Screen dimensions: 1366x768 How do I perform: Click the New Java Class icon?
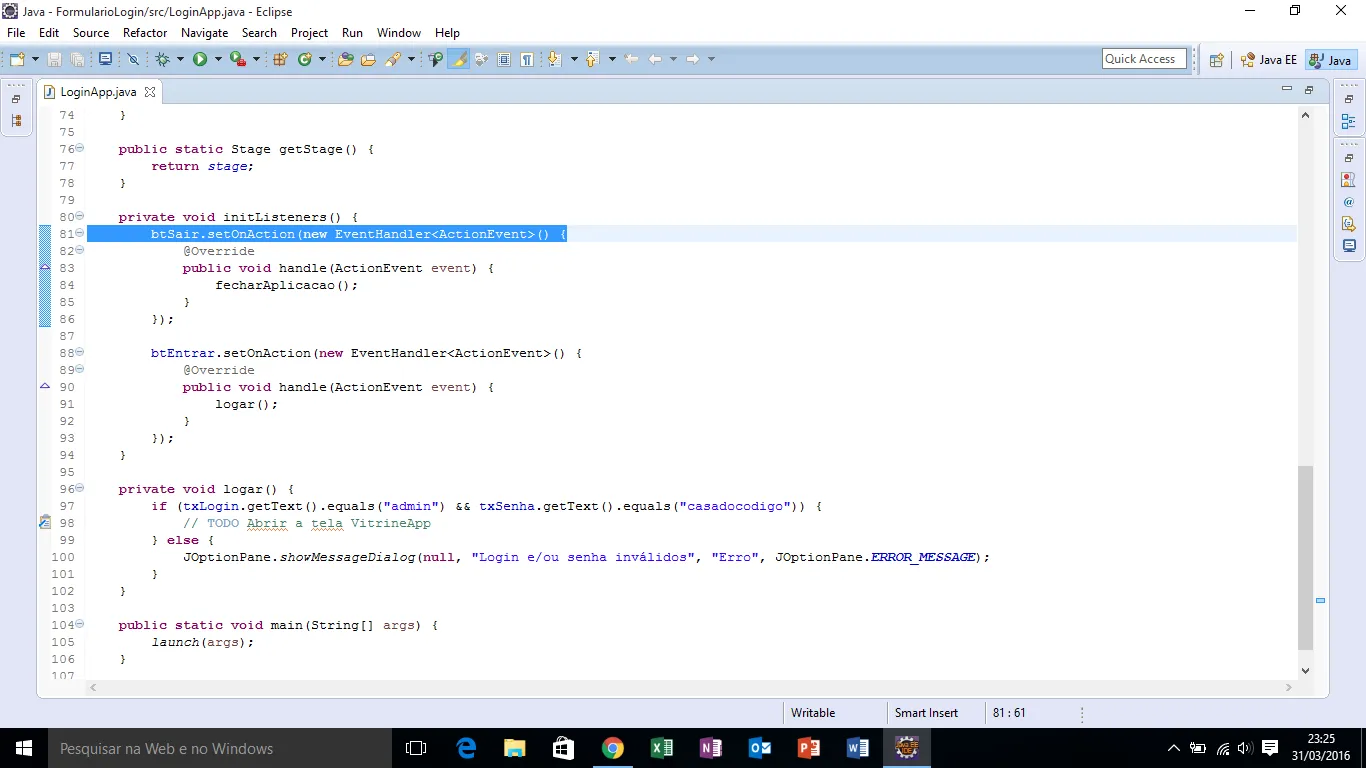(x=304, y=60)
